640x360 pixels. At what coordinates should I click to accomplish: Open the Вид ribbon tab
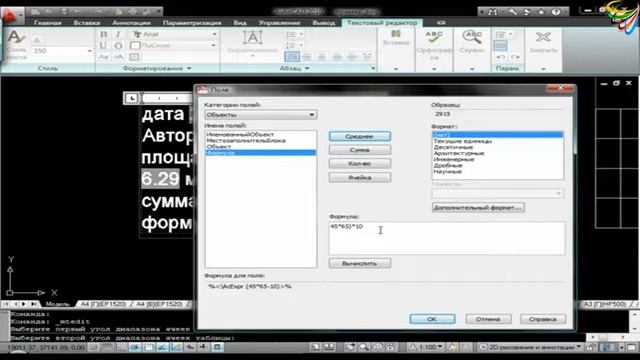(x=240, y=23)
